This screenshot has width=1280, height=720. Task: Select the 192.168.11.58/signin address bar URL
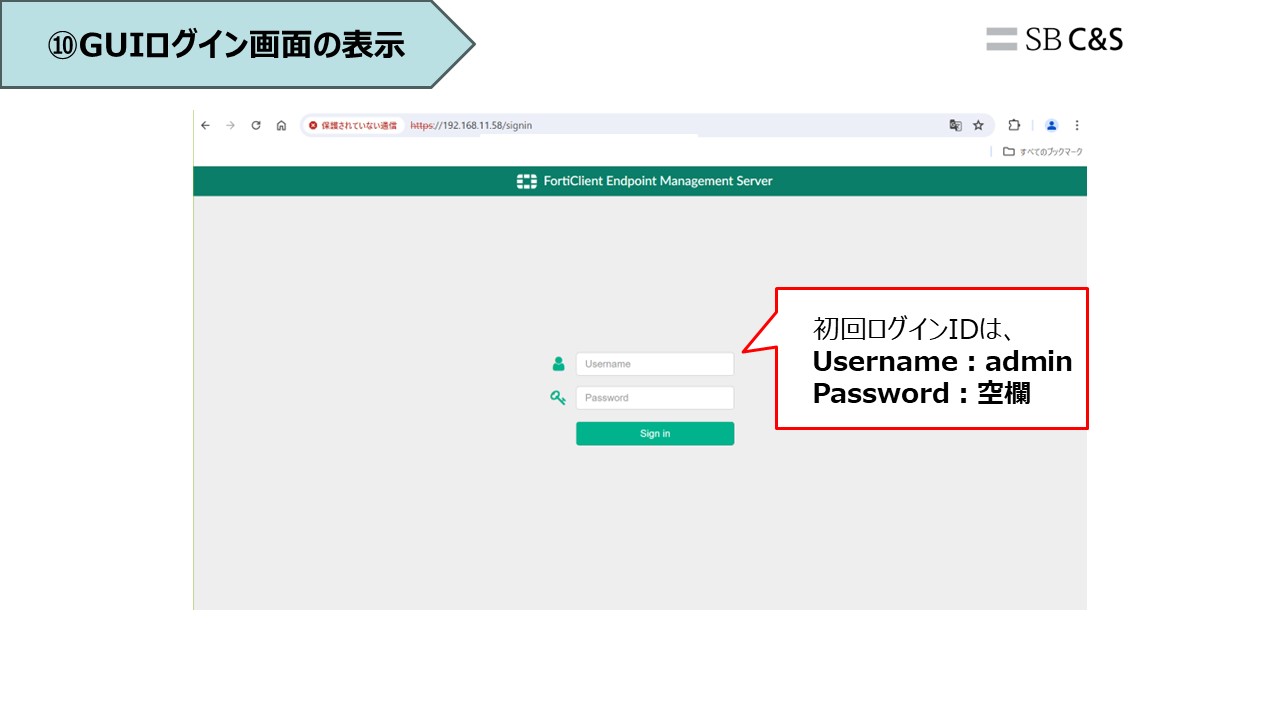(471, 125)
